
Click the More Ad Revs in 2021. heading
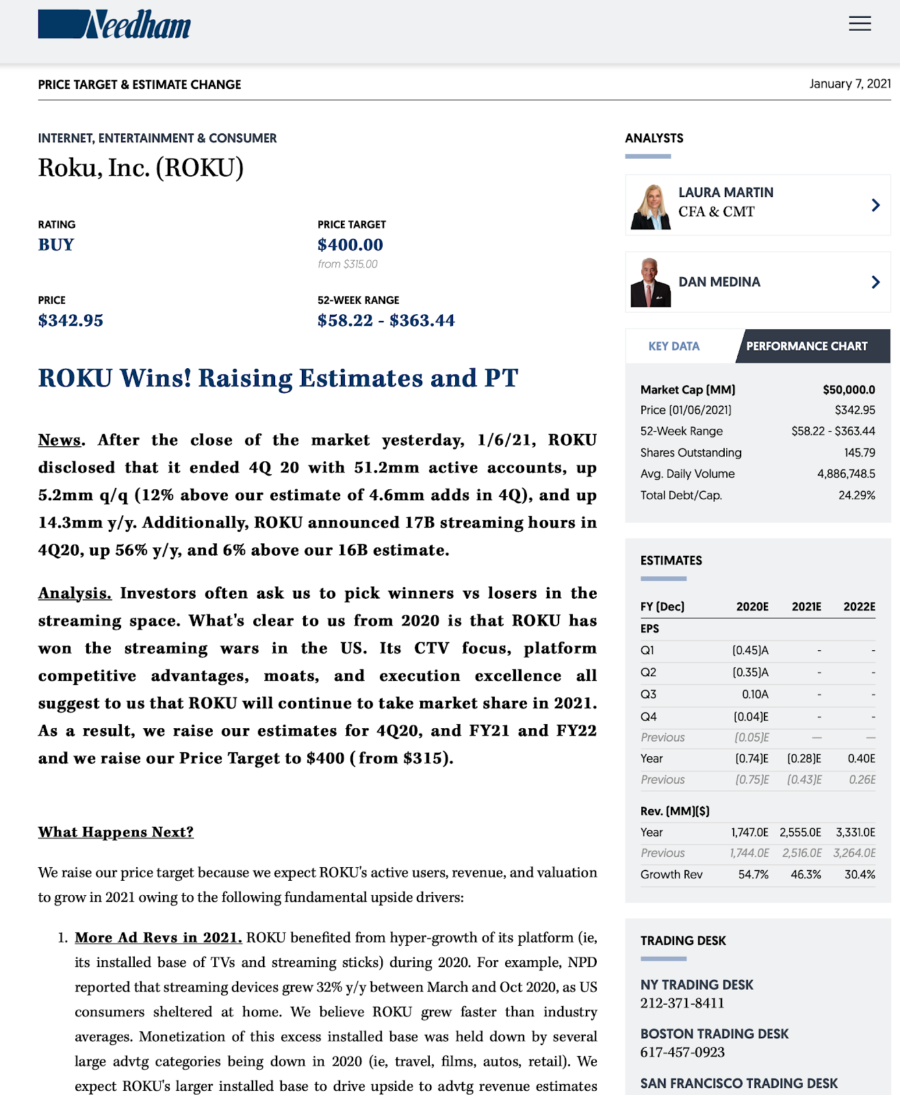coord(158,938)
